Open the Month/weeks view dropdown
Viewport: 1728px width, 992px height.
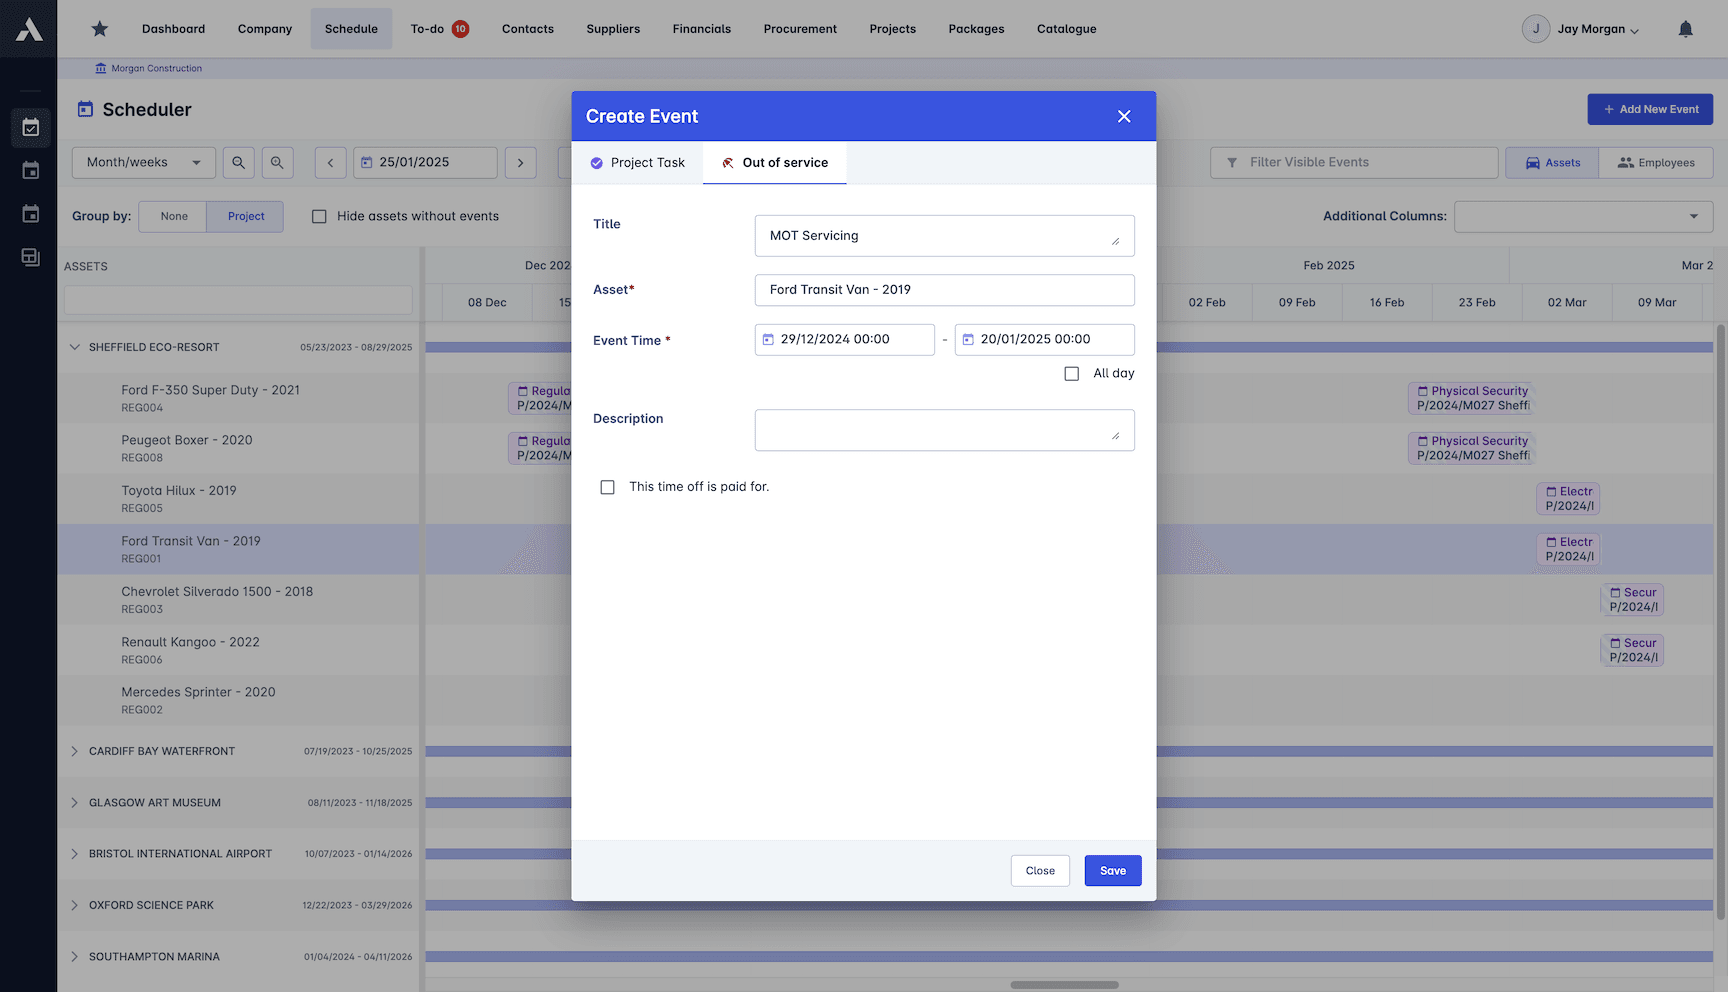pos(143,162)
